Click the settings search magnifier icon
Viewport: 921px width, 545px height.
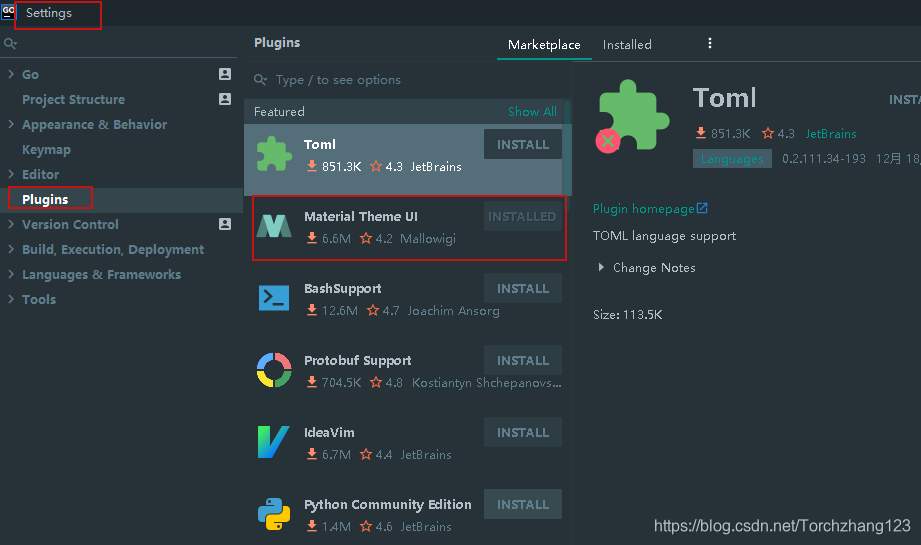pos(10,43)
